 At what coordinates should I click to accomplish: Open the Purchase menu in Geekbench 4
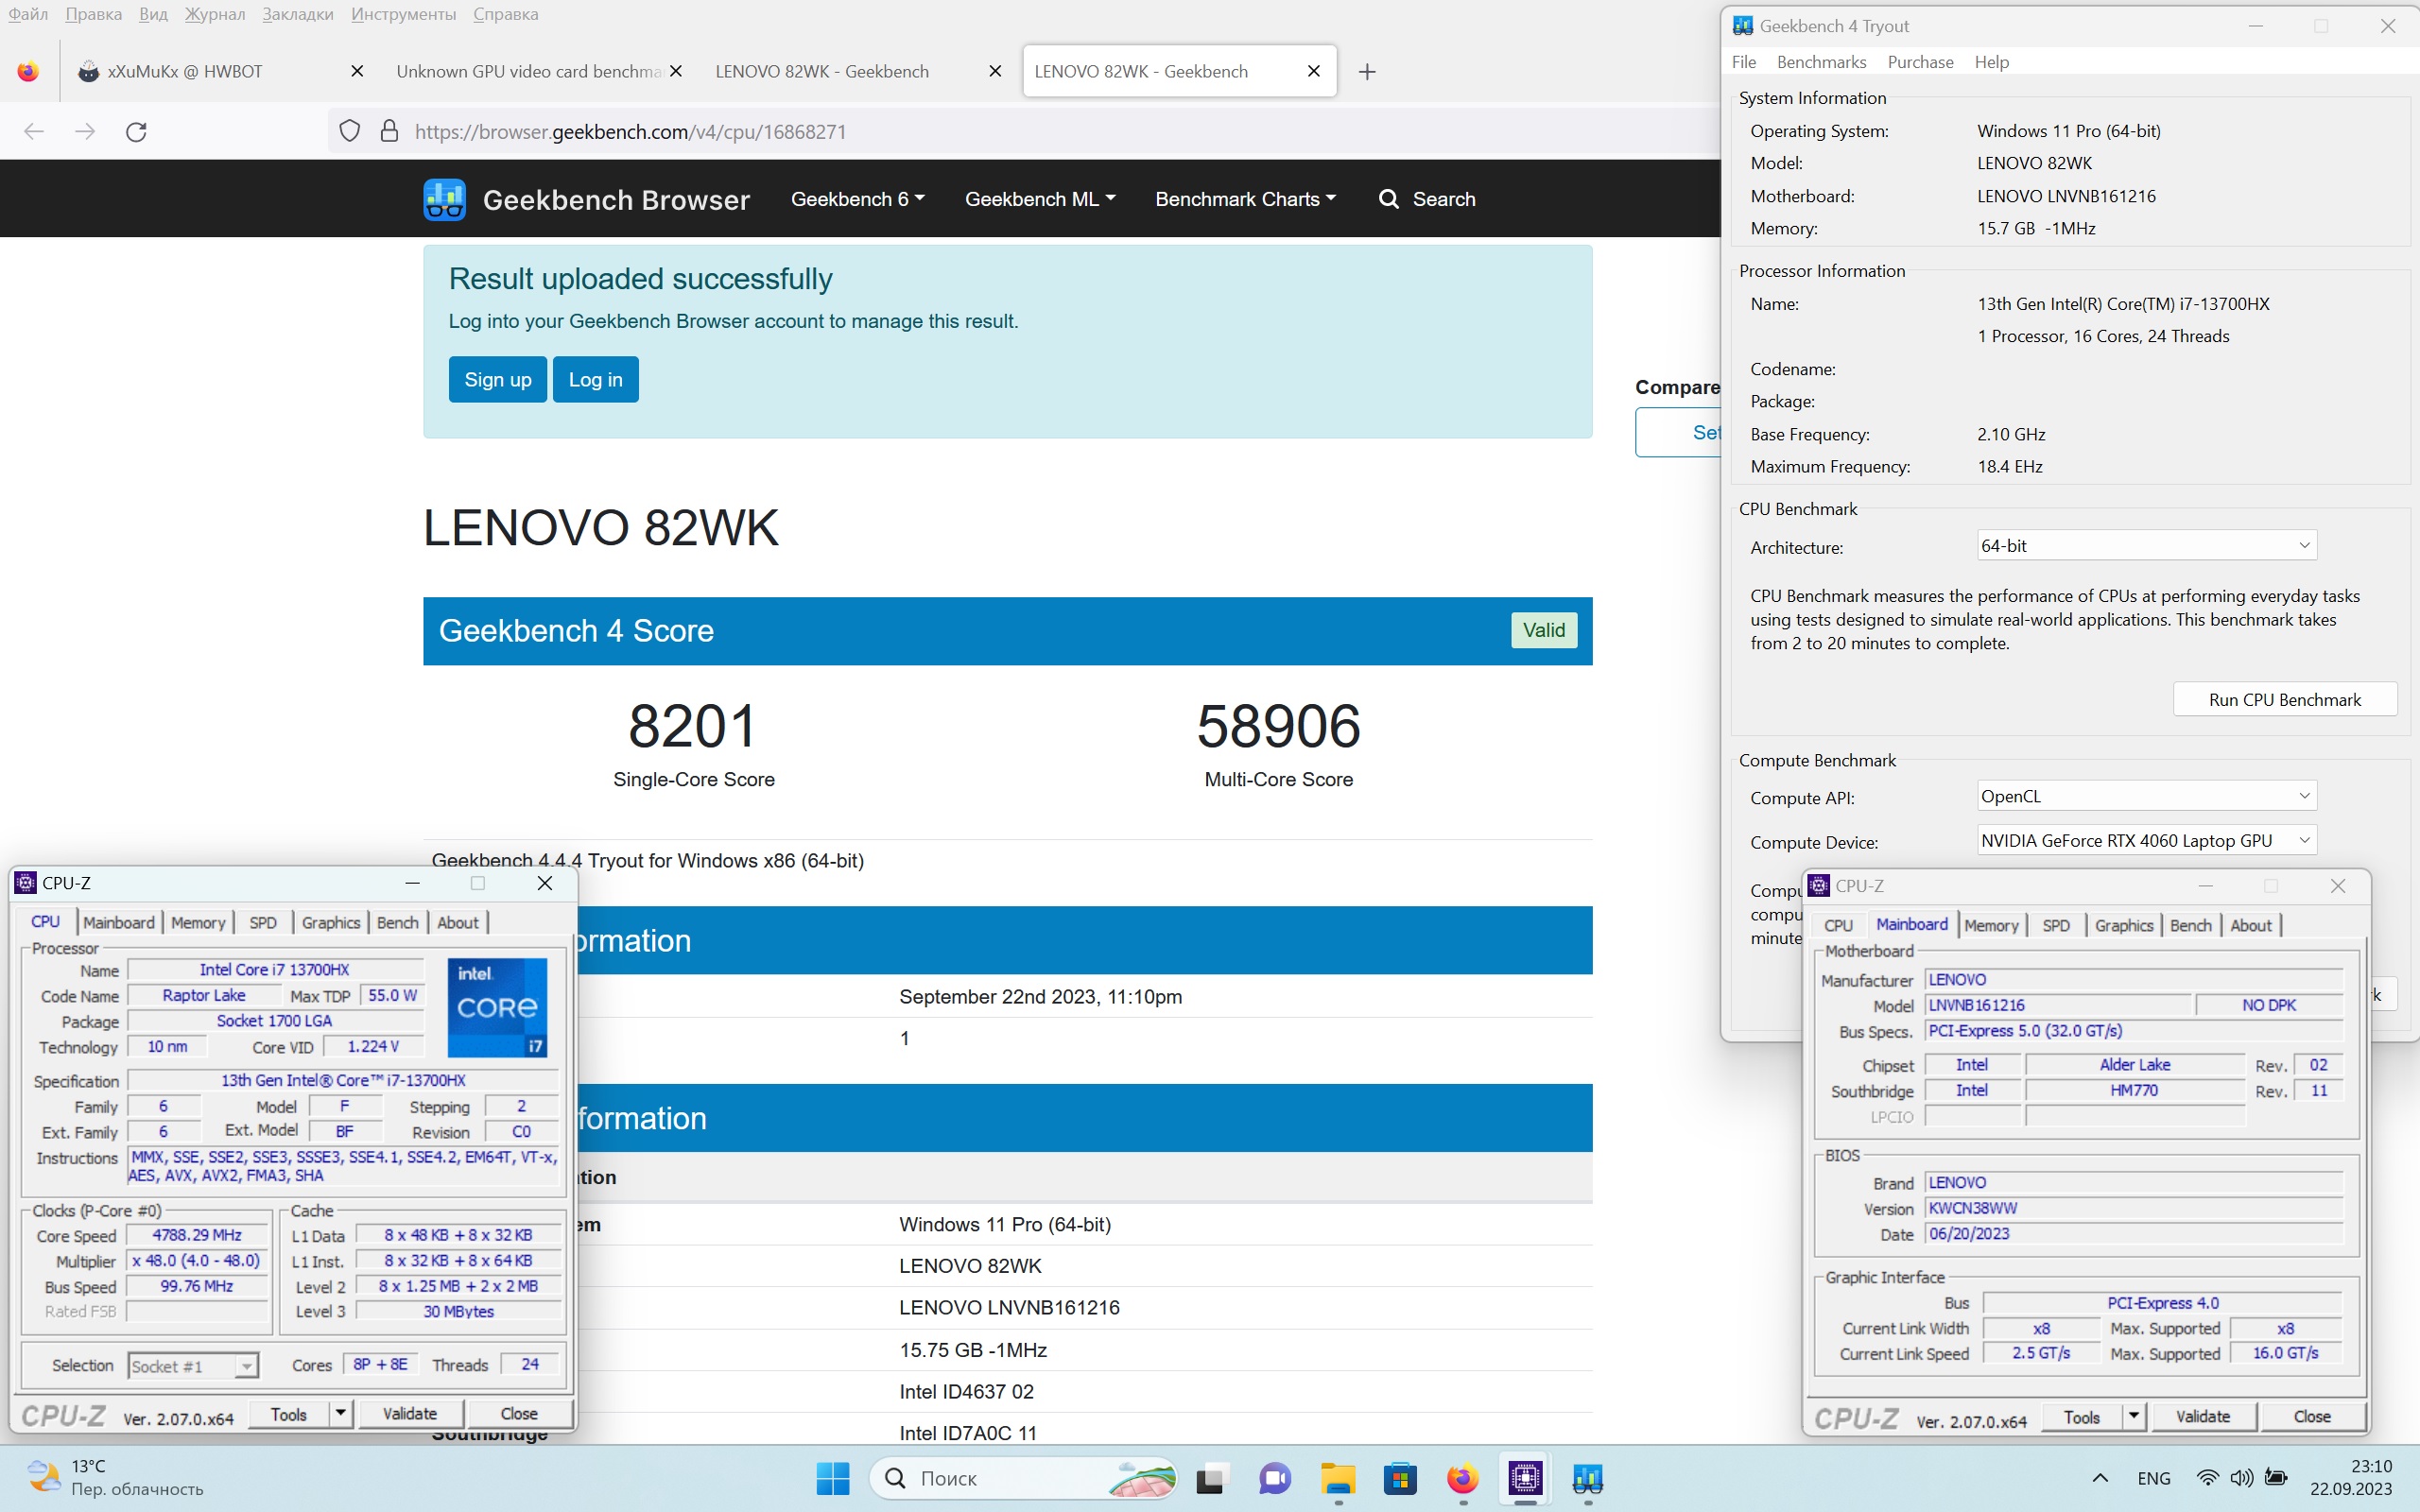[1920, 62]
